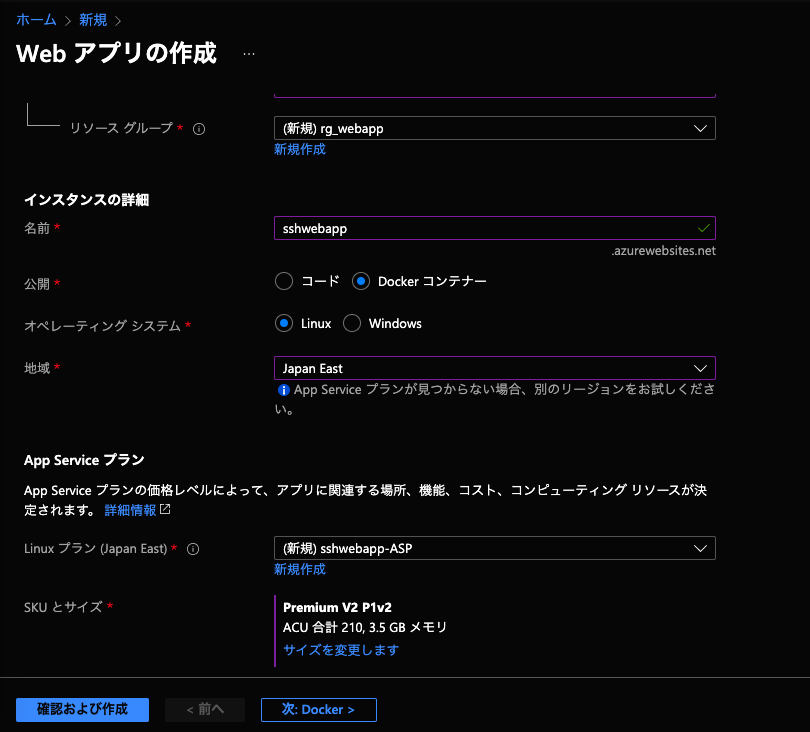The height and width of the screenshot is (732, 810).
Task: Open the ellipsis menu beside Web アプリの作成
Action: coord(247,56)
